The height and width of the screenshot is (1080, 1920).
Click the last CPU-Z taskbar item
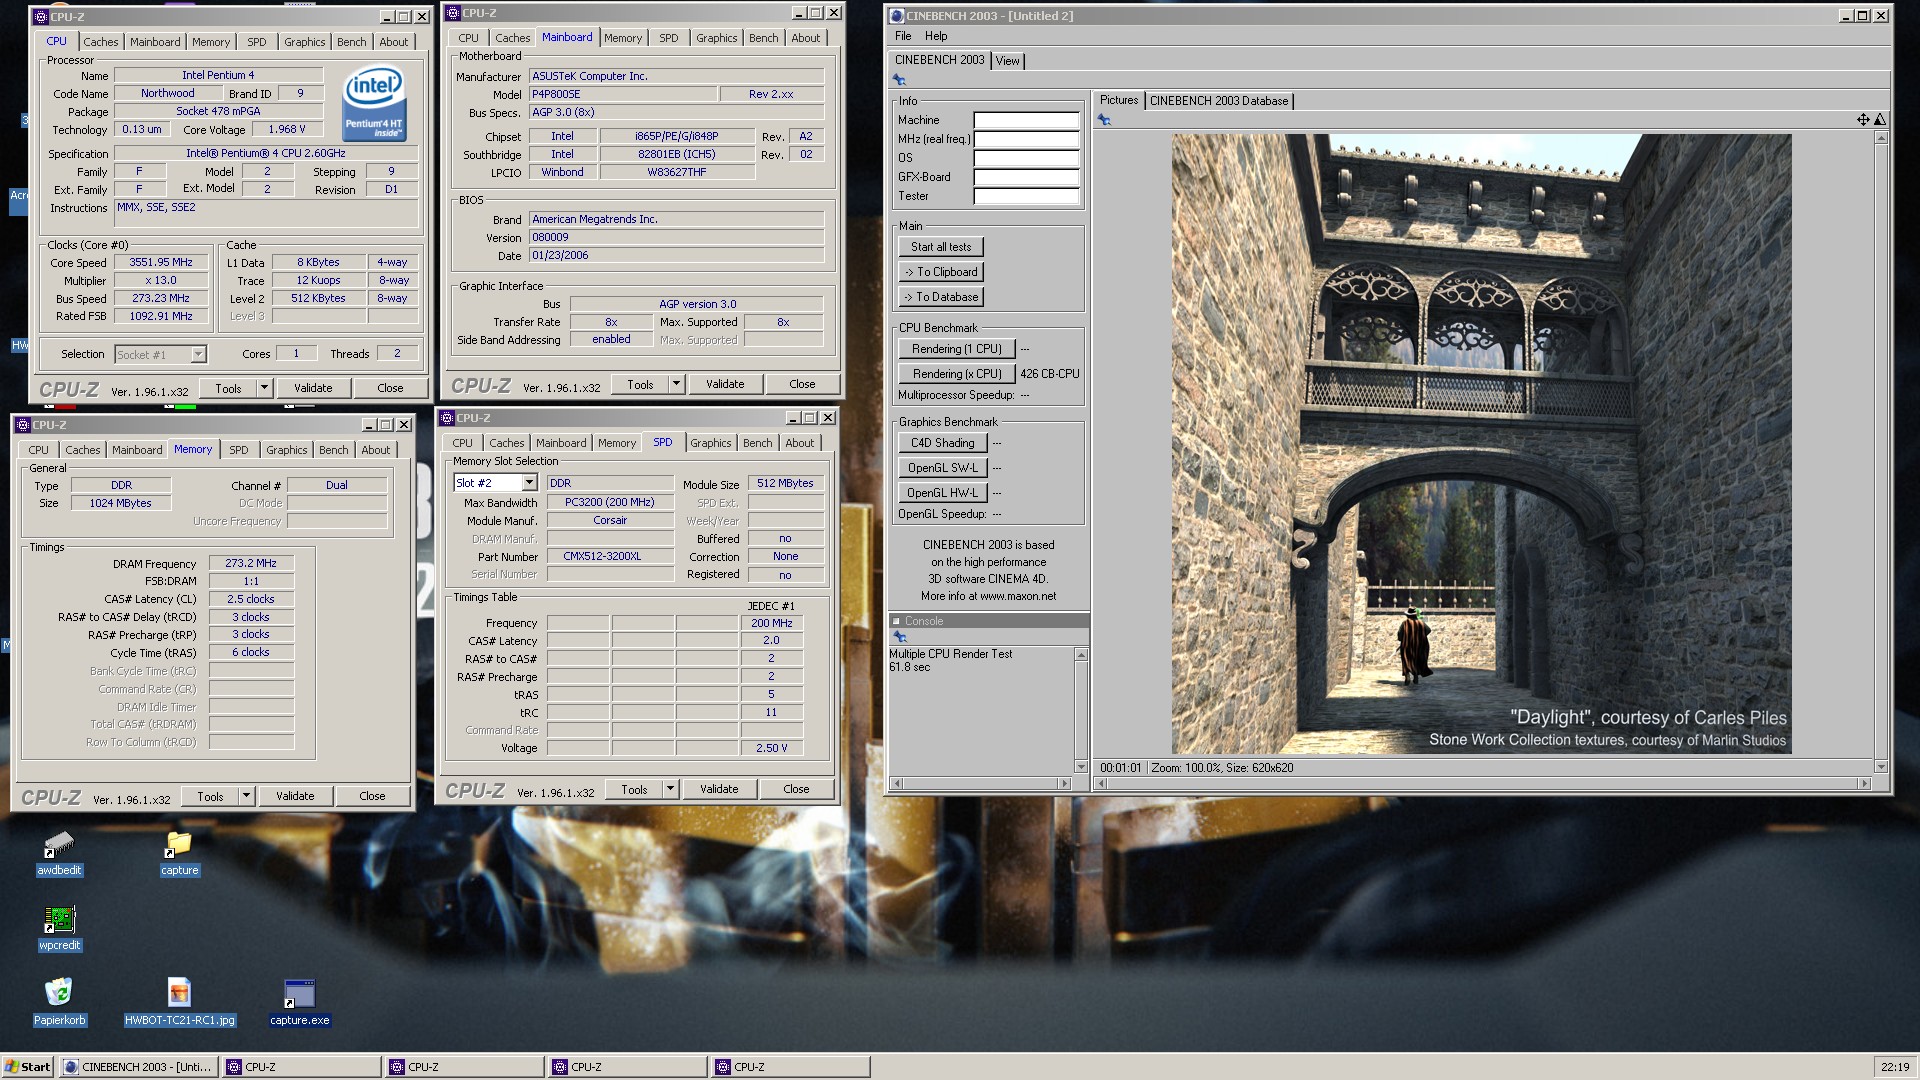(x=790, y=1067)
